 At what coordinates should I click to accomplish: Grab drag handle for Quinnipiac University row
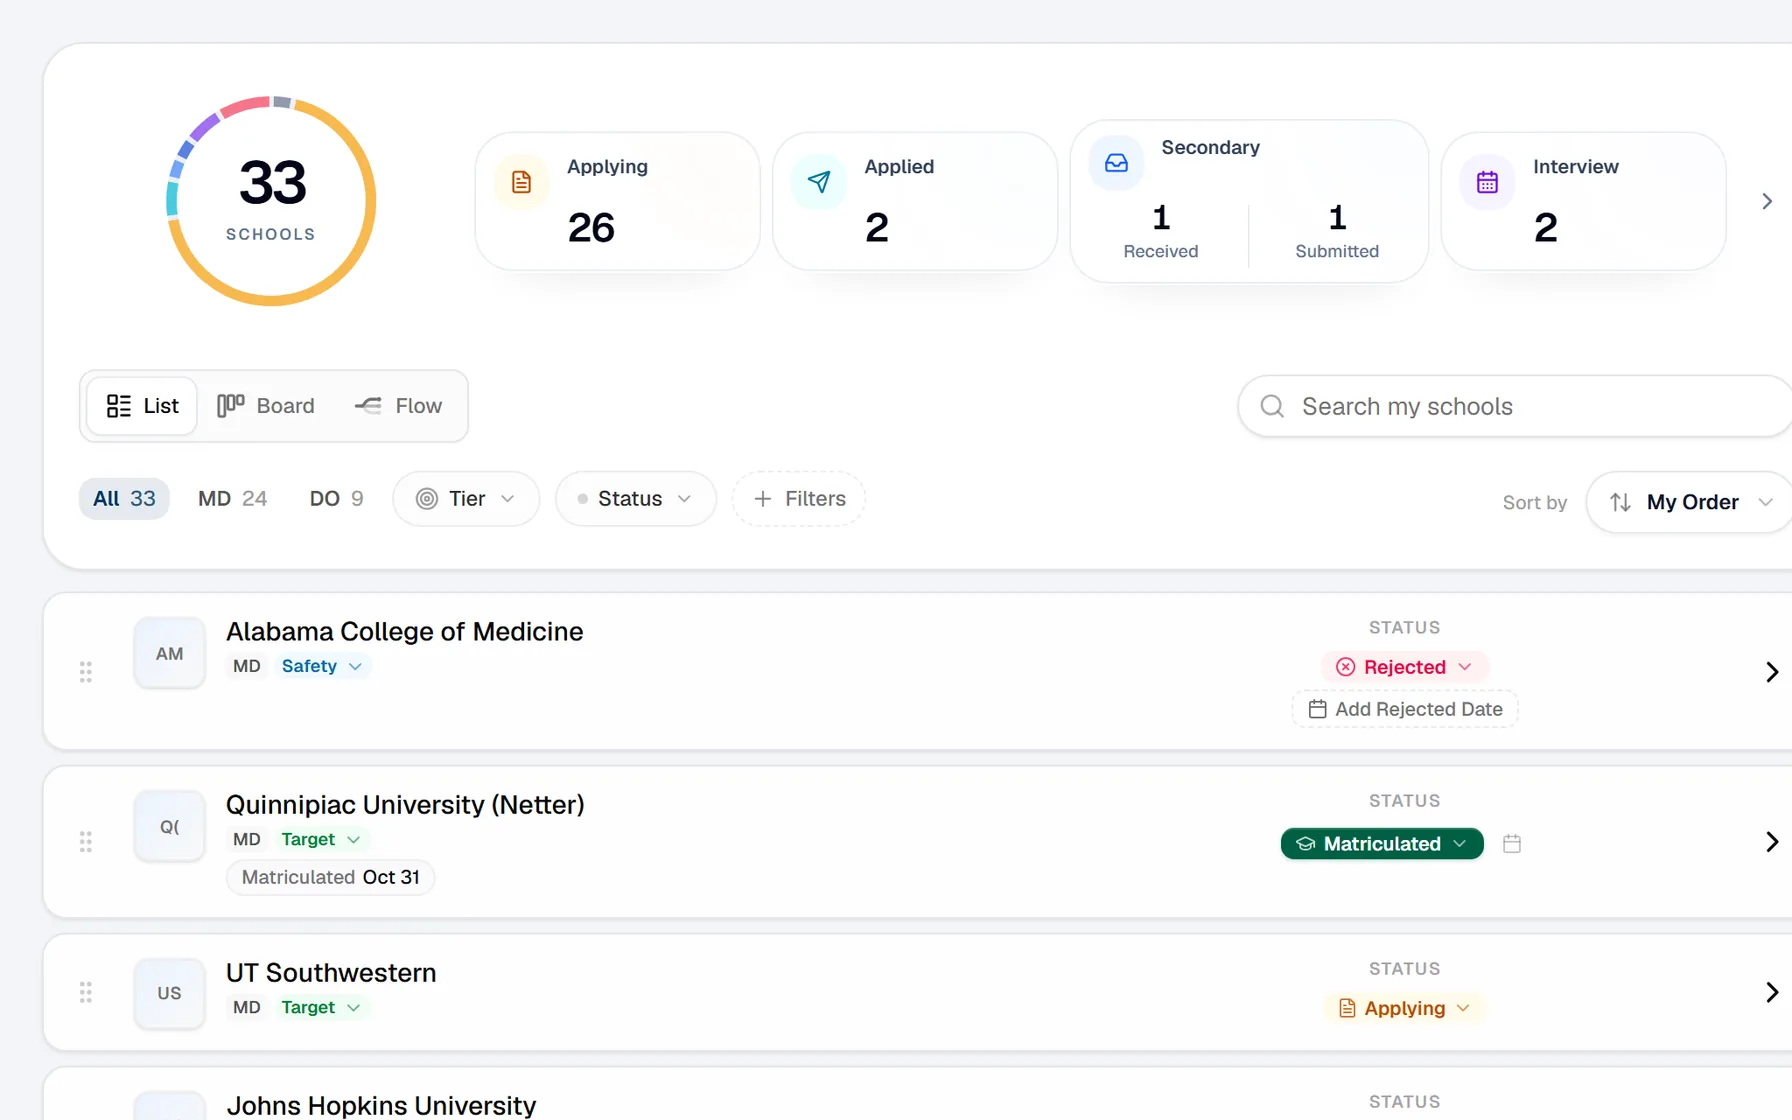click(86, 841)
